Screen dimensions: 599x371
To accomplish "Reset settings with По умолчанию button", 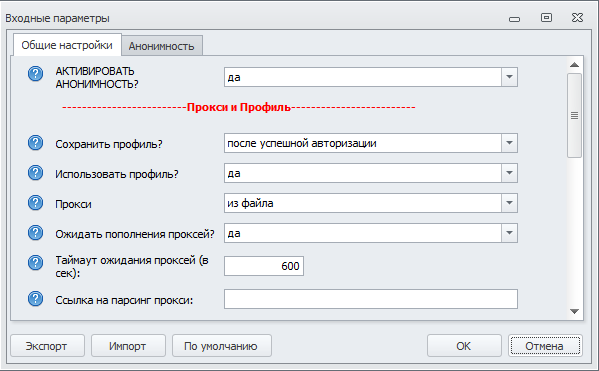I will [222, 346].
